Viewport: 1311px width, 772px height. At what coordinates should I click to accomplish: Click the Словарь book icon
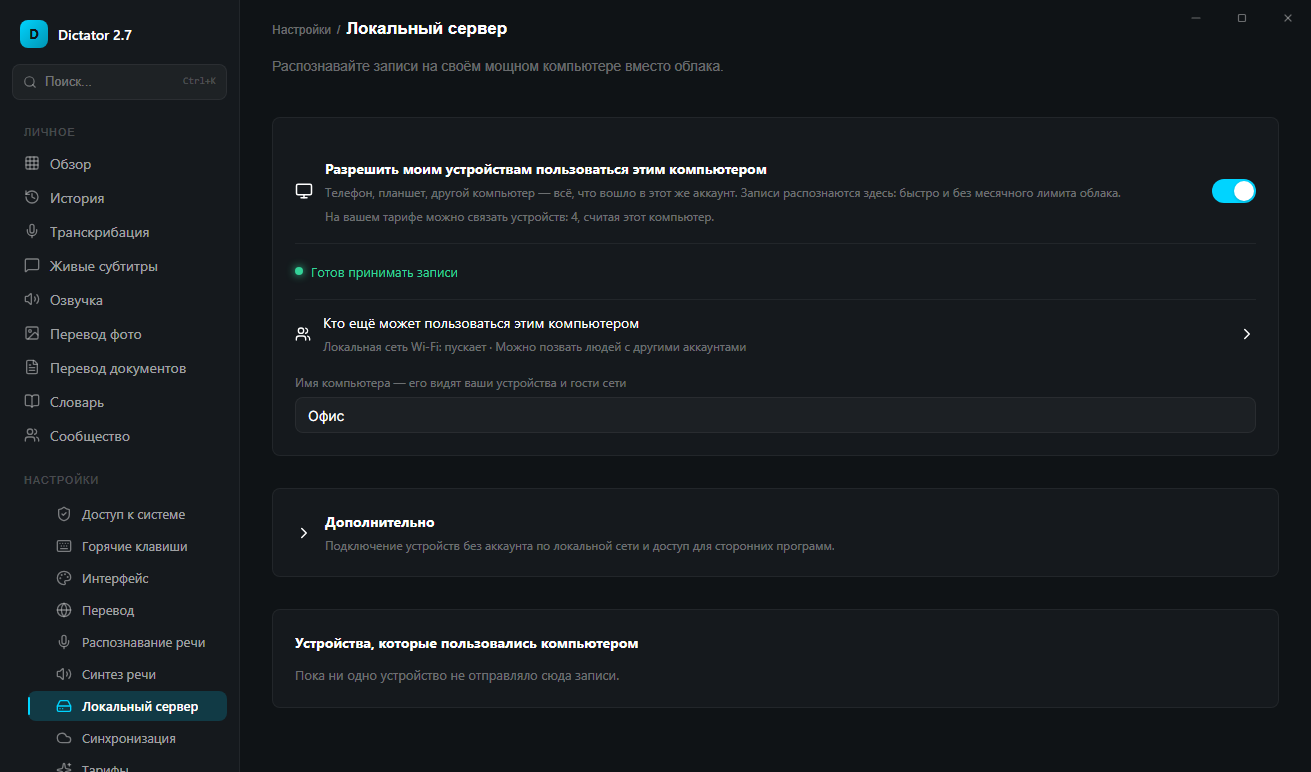coord(32,402)
